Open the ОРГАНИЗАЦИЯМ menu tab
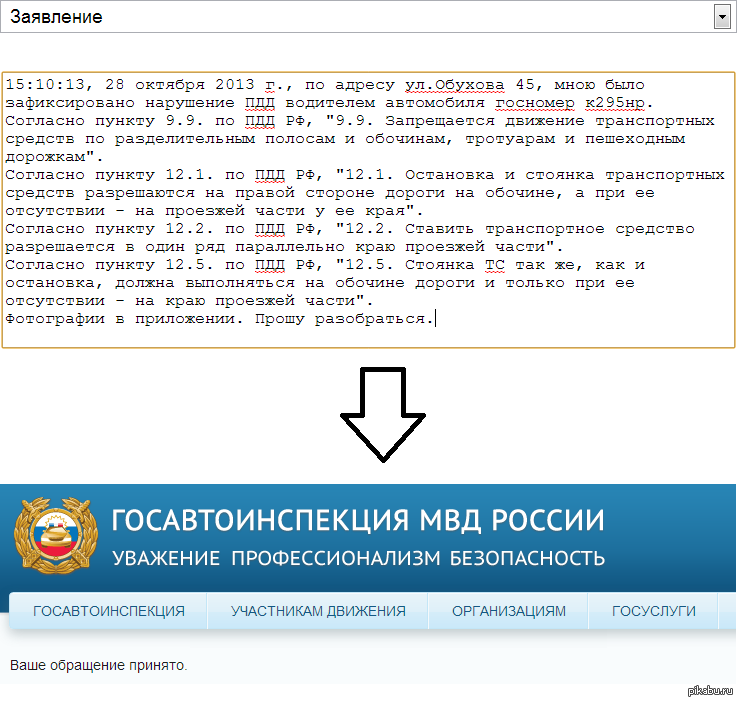The height and width of the screenshot is (702, 738). [508, 611]
